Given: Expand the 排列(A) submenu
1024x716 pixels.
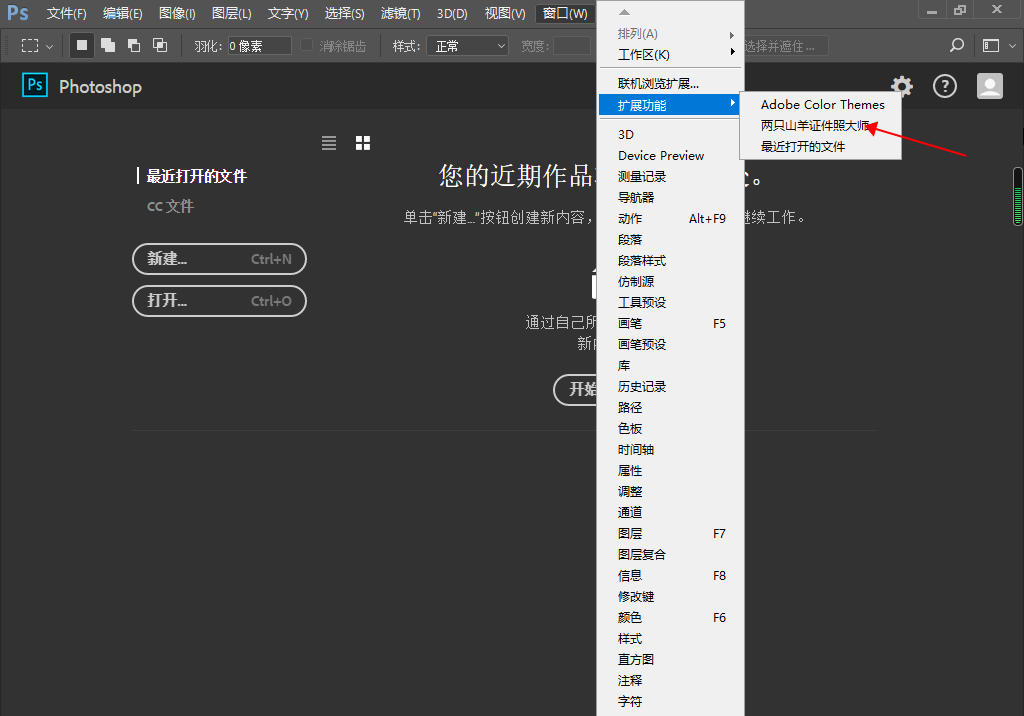Looking at the screenshot, I should (x=670, y=34).
